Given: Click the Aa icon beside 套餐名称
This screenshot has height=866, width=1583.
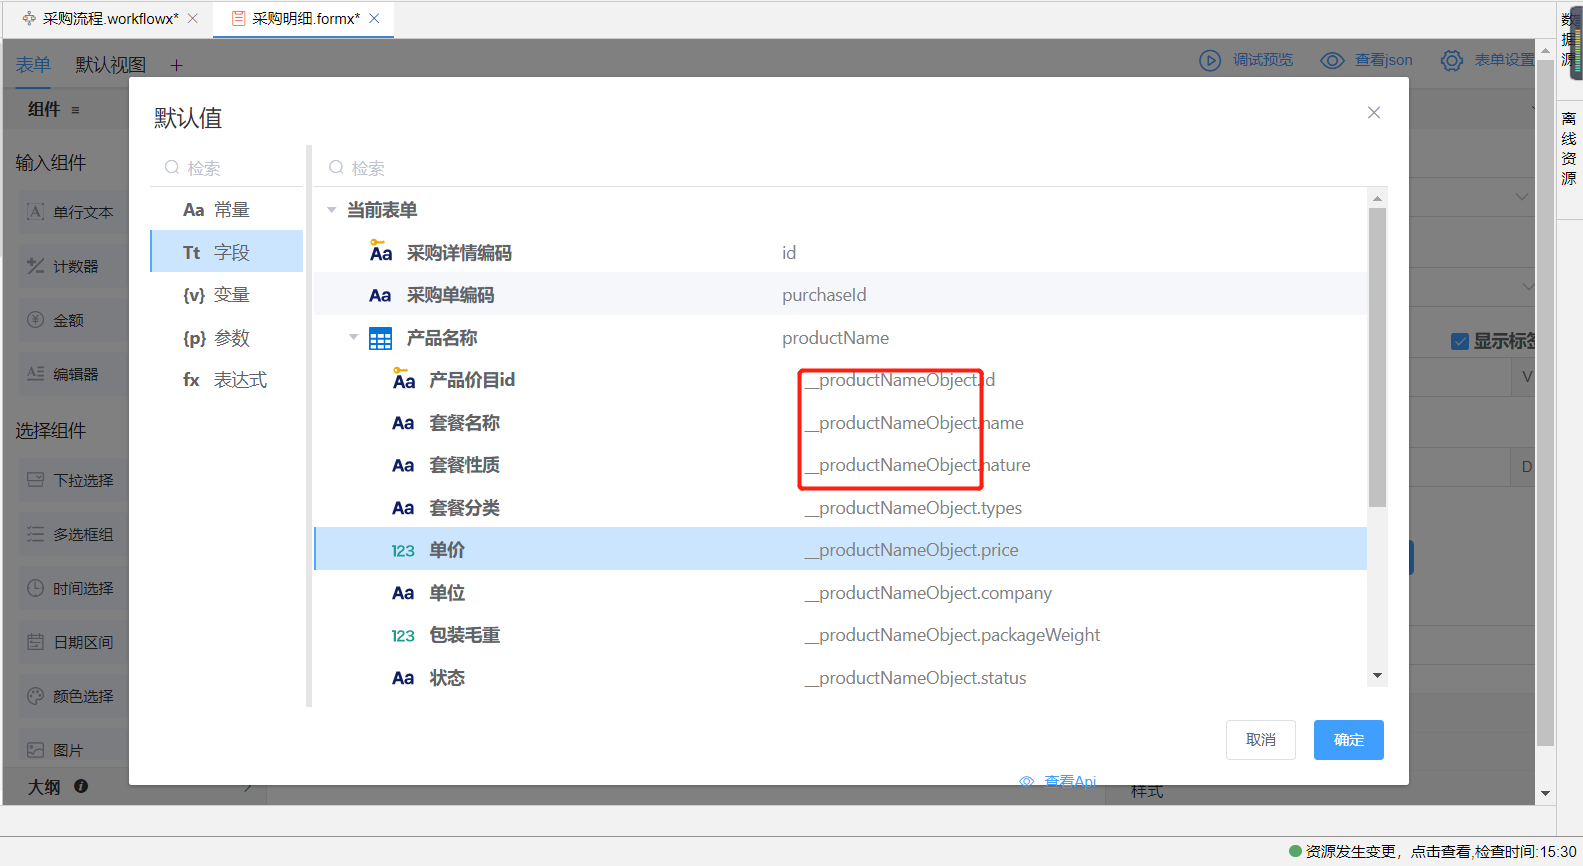Looking at the screenshot, I should click(402, 424).
